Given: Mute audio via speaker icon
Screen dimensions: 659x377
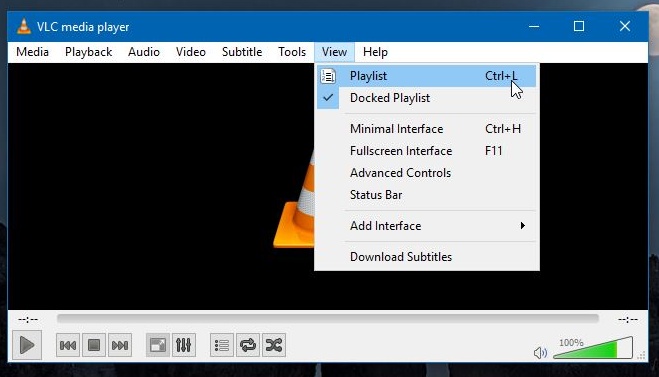Looking at the screenshot, I should [540, 353].
